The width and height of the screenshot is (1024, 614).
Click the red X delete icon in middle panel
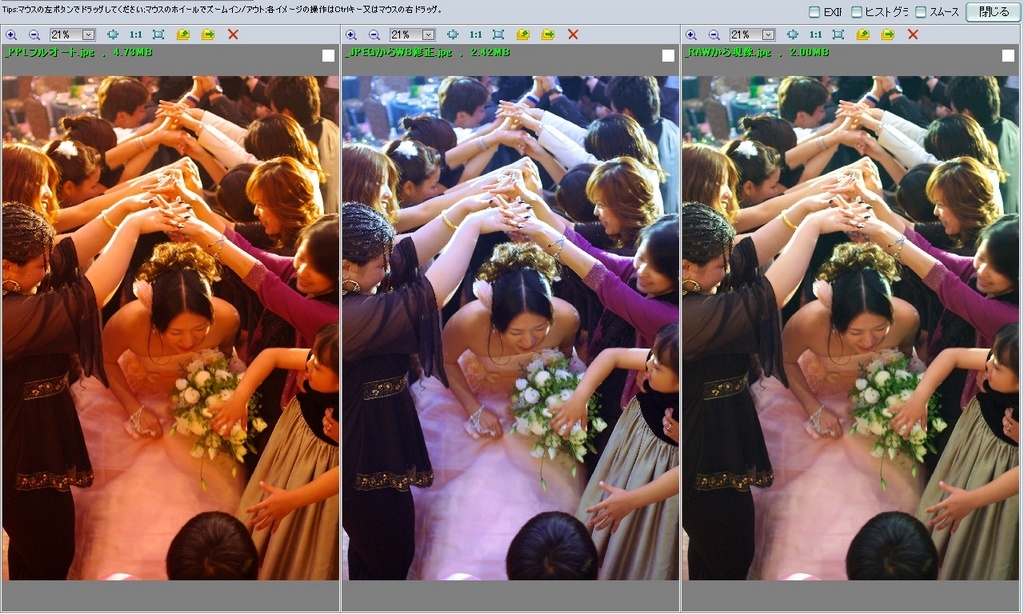(x=573, y=35)
